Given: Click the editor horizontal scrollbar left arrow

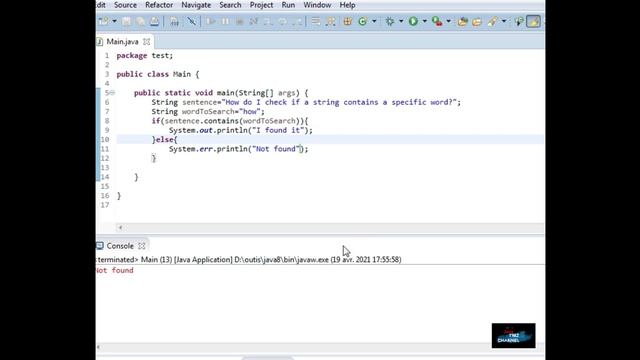Looking at the screenshot, I should click(x=120, y=227).
